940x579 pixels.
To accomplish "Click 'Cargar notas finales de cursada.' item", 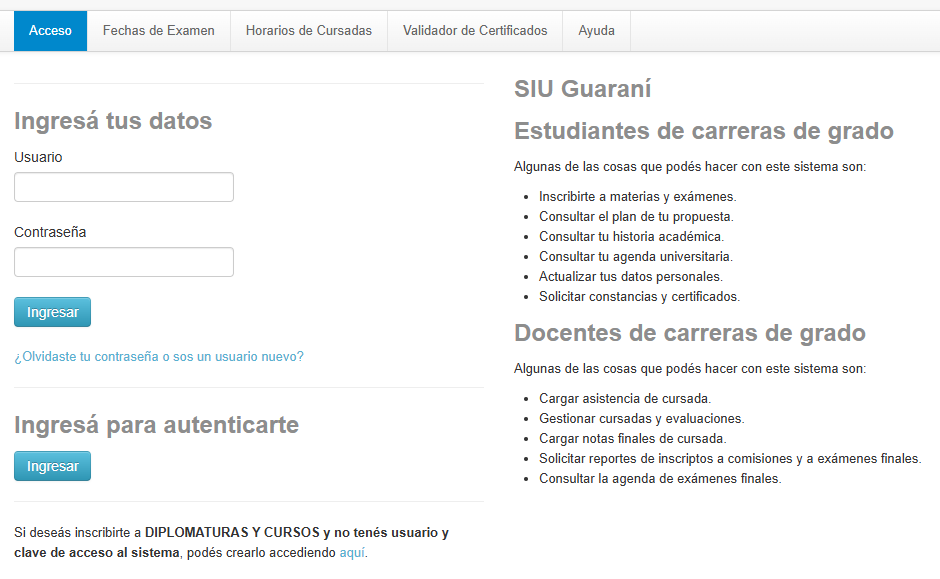I will 632,439.
